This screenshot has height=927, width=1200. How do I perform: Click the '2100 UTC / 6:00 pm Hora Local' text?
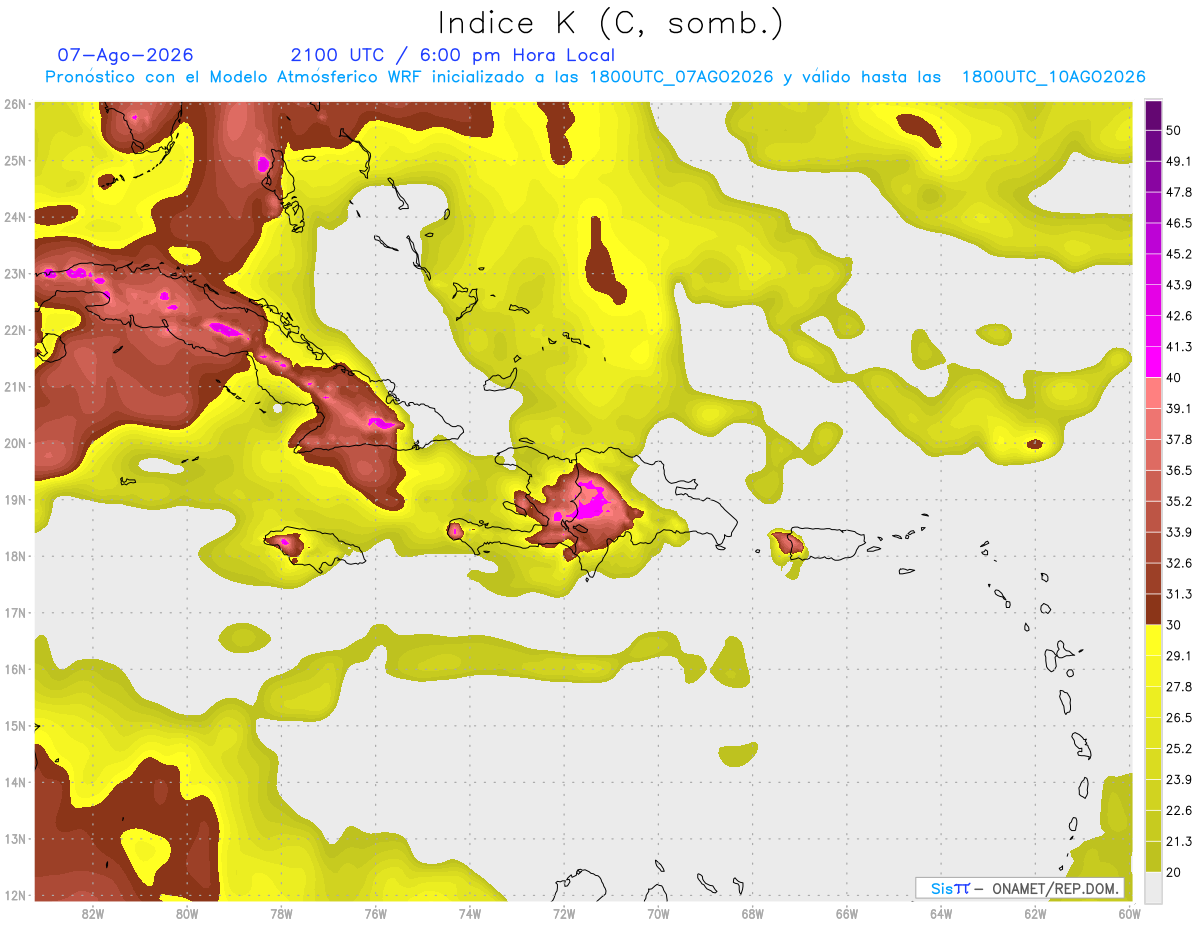(452, 55)
